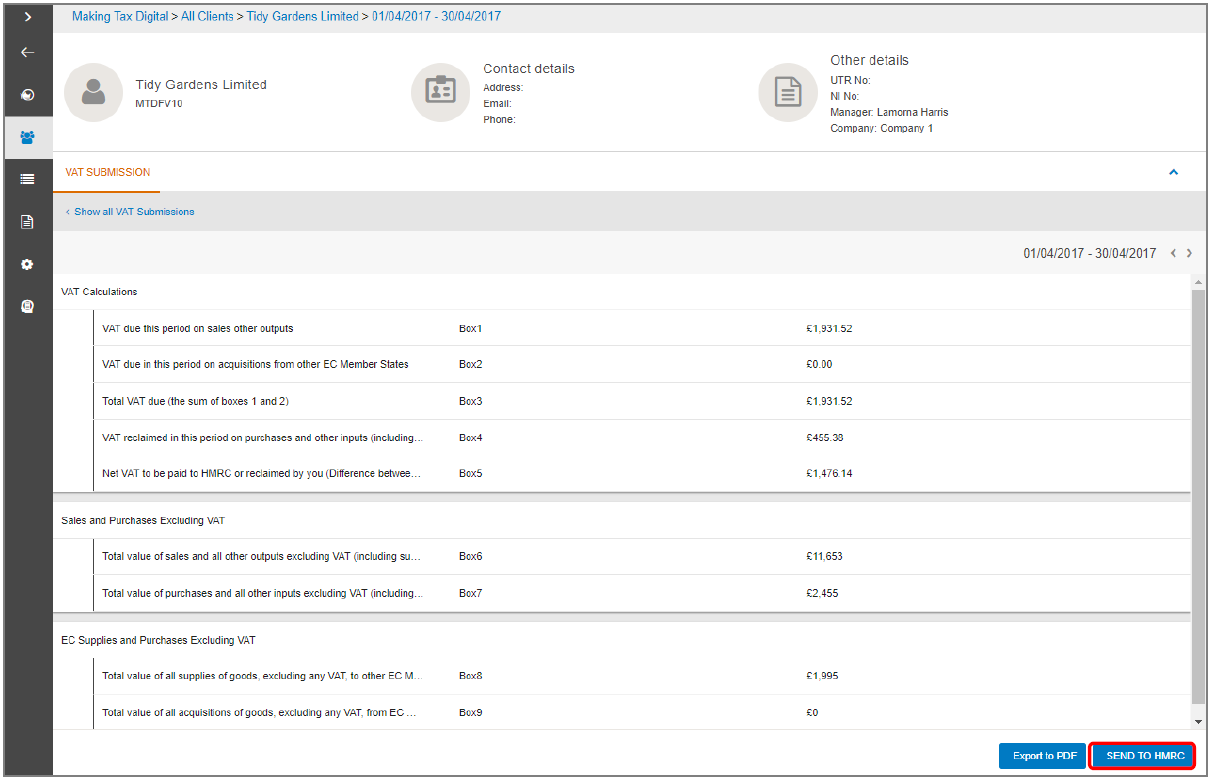1213x779 pixels.
Task: Select the Box7 value £2,455
Action: click(822, 593)
